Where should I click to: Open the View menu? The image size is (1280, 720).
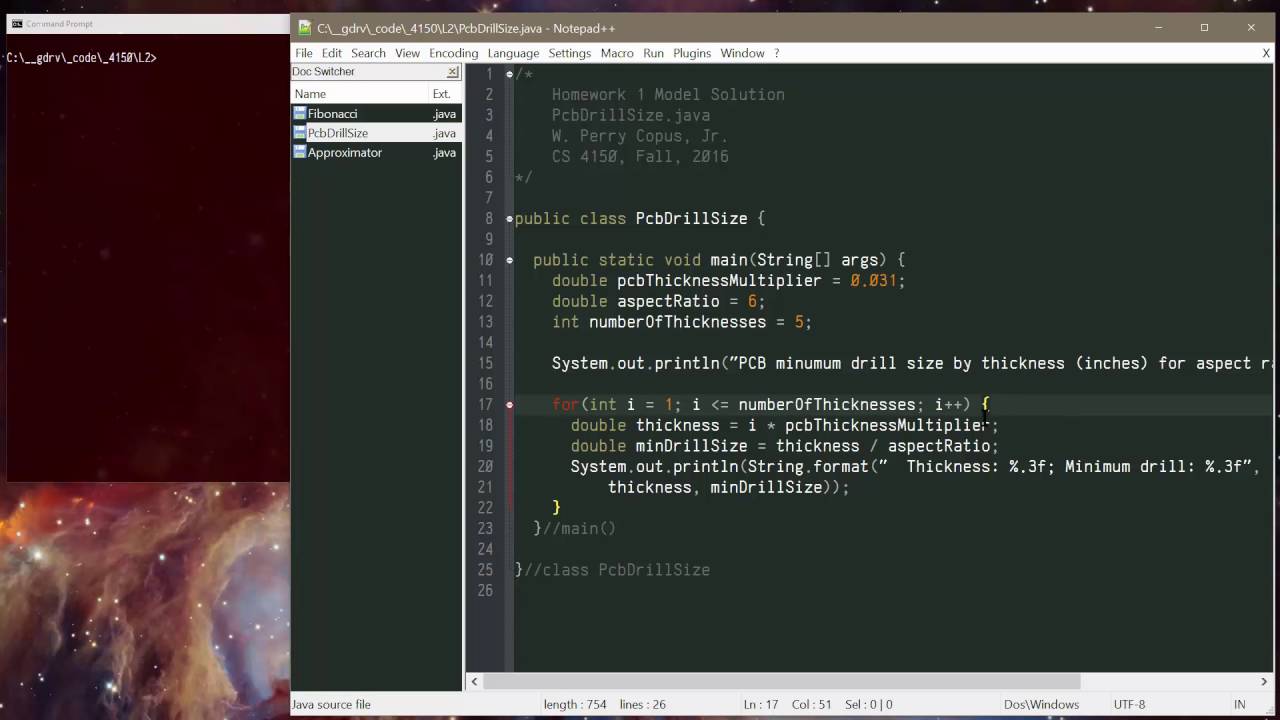[407, 53]
